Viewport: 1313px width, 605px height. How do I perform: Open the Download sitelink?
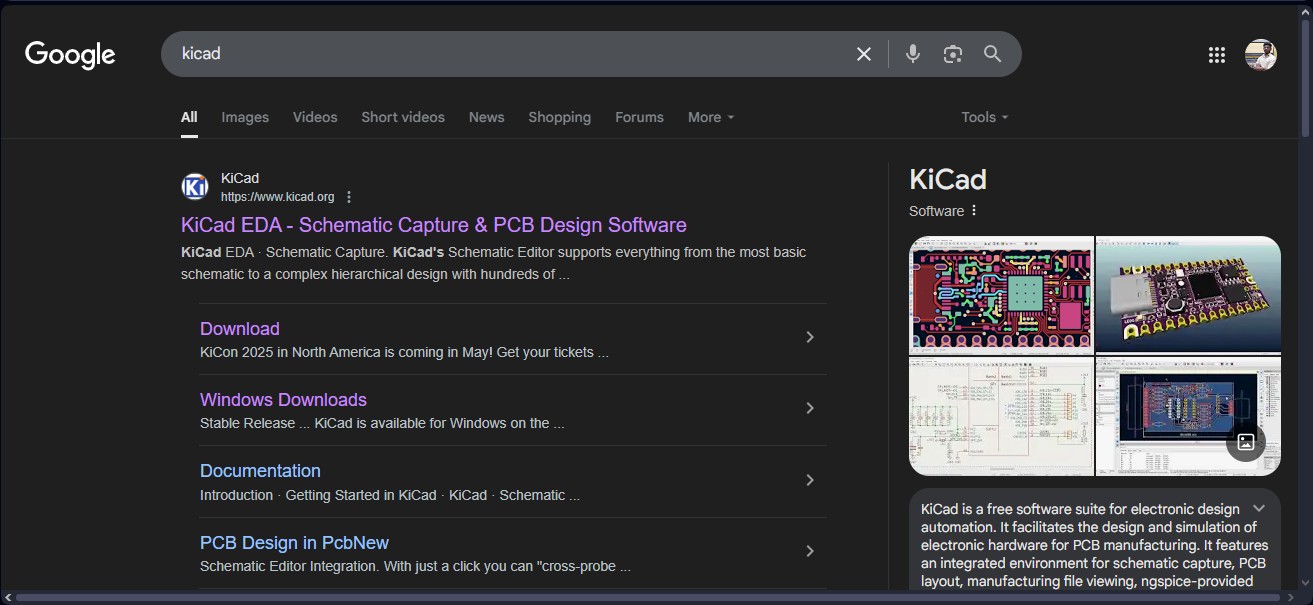pos(240,329)
